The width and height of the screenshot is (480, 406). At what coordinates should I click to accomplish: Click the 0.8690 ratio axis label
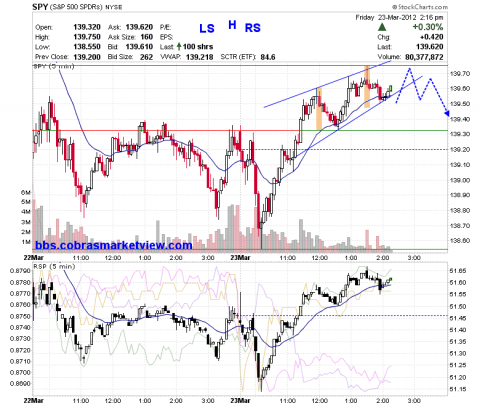[19, 383]
